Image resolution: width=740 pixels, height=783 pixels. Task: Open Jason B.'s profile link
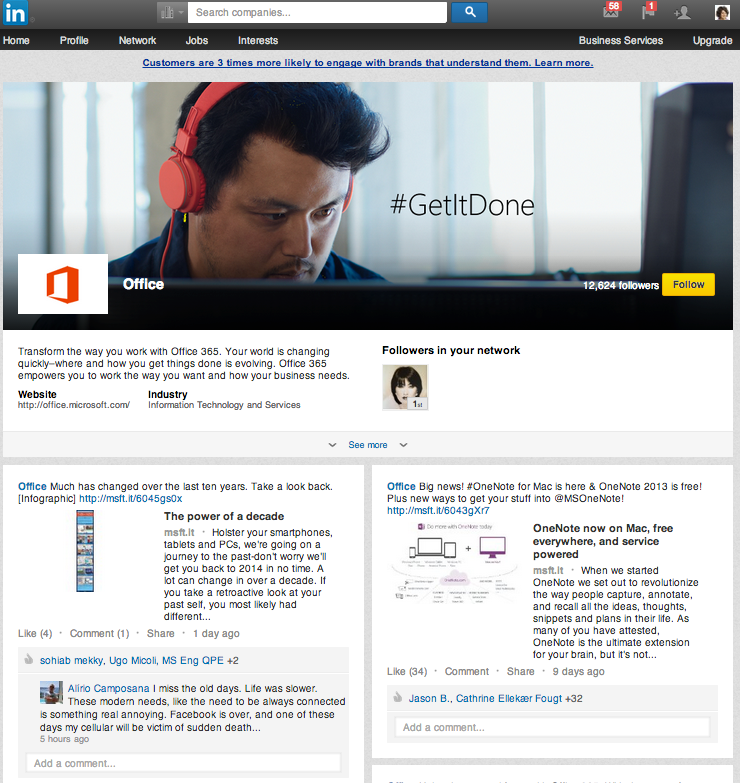pos(429,699)
